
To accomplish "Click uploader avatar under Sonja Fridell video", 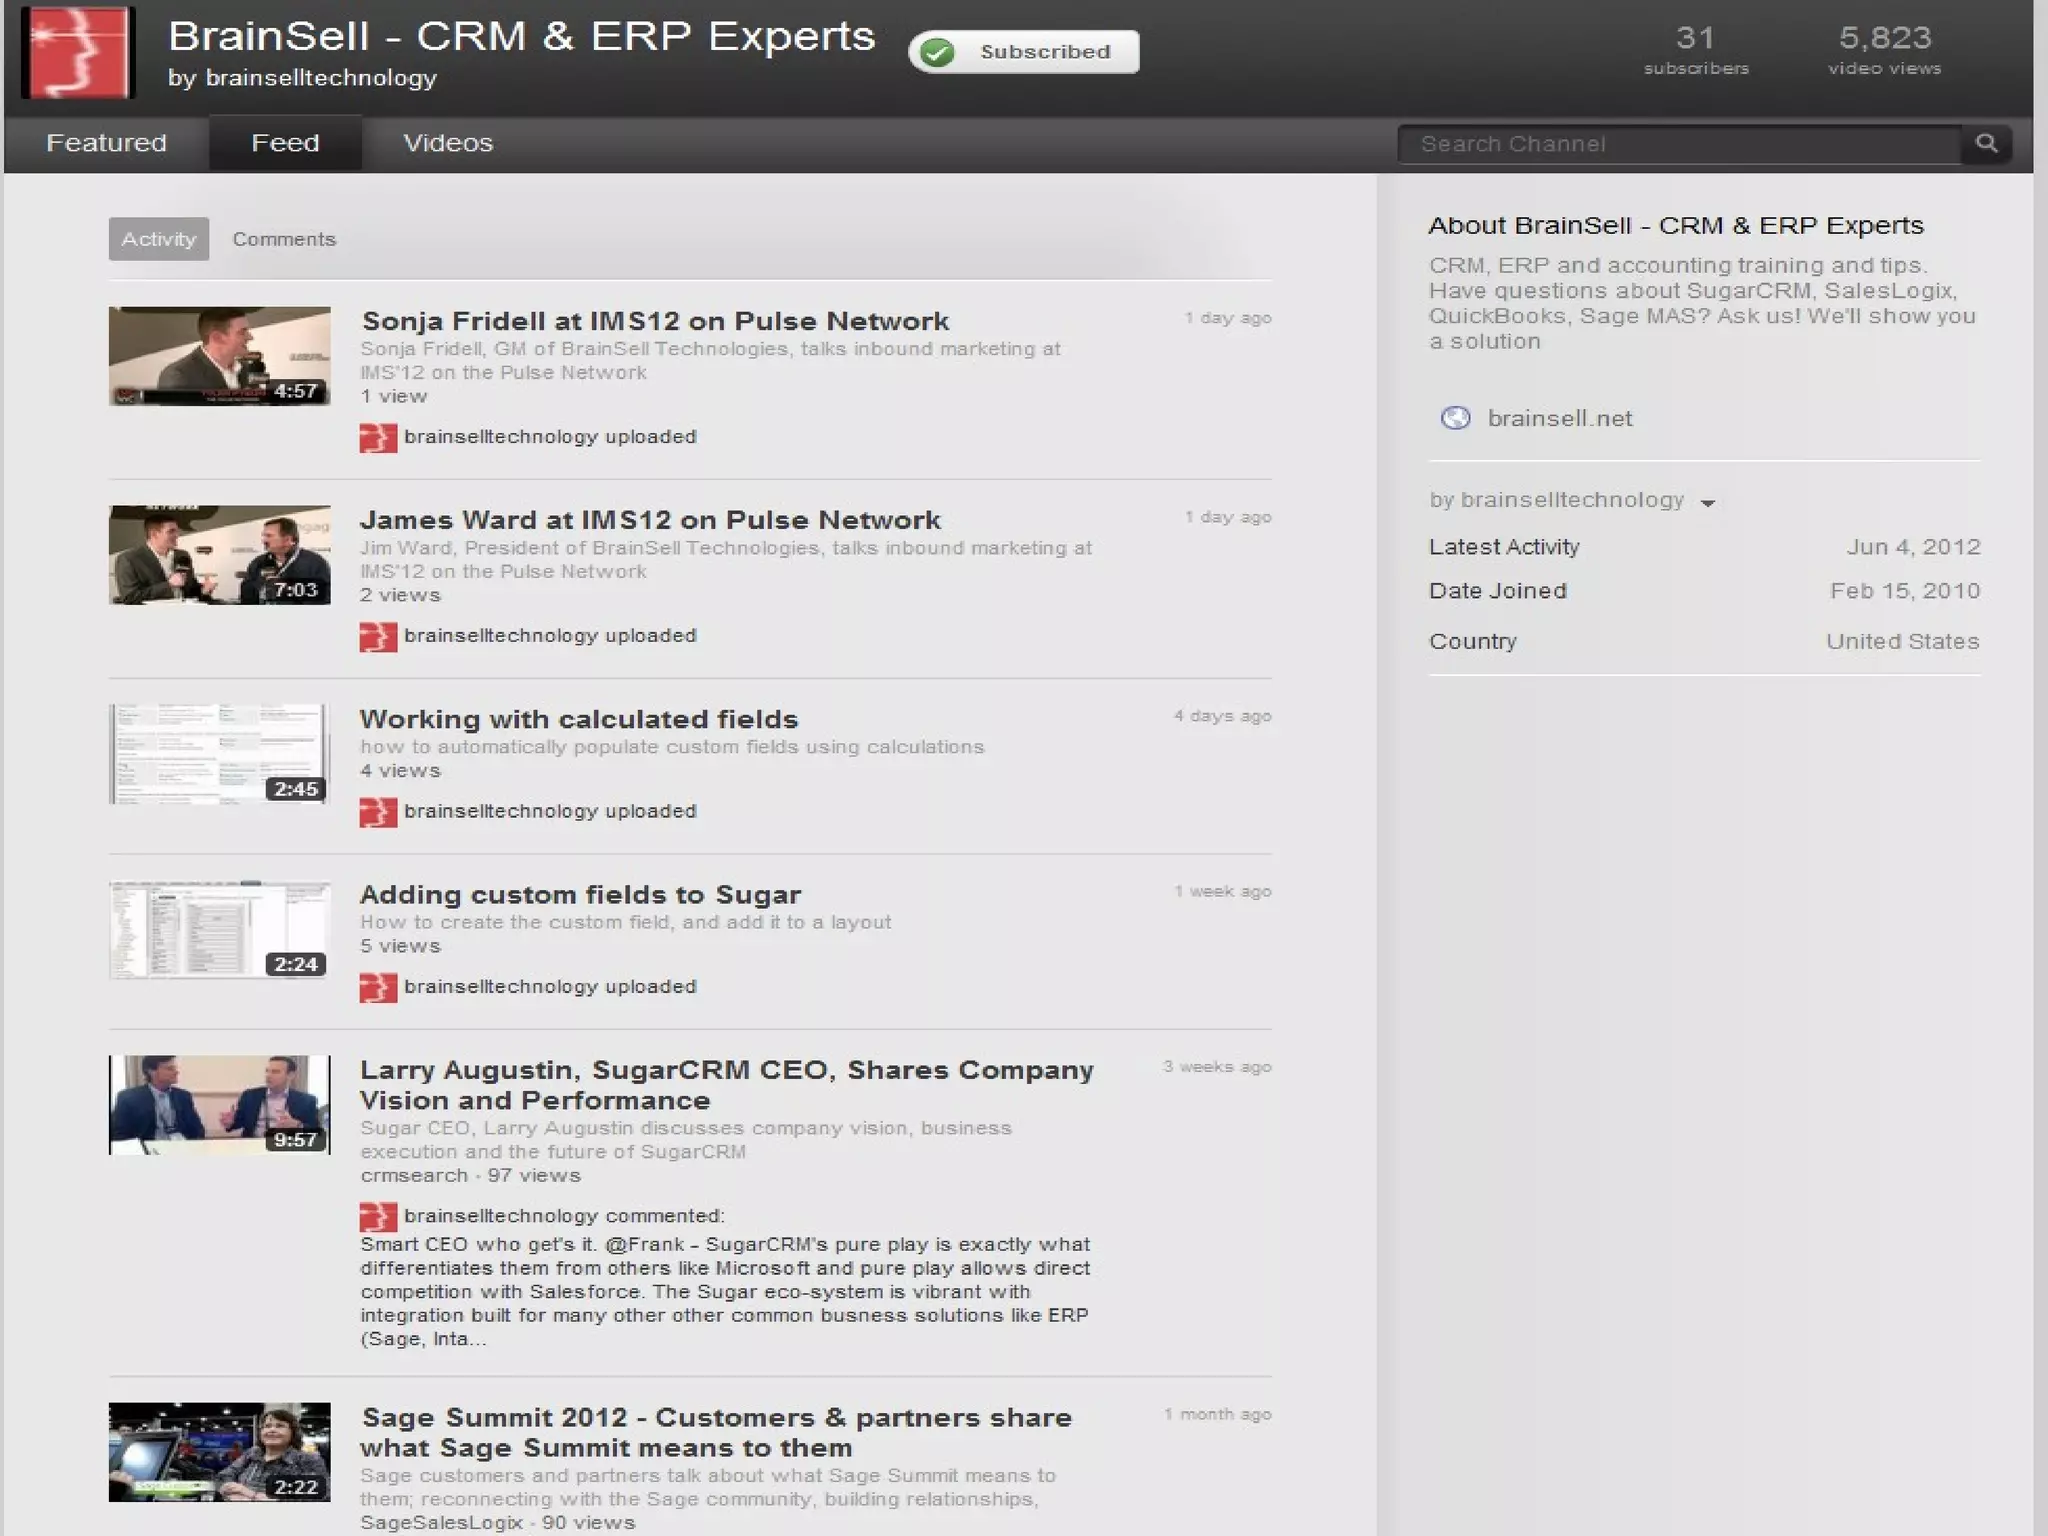I will pos(378,438).
